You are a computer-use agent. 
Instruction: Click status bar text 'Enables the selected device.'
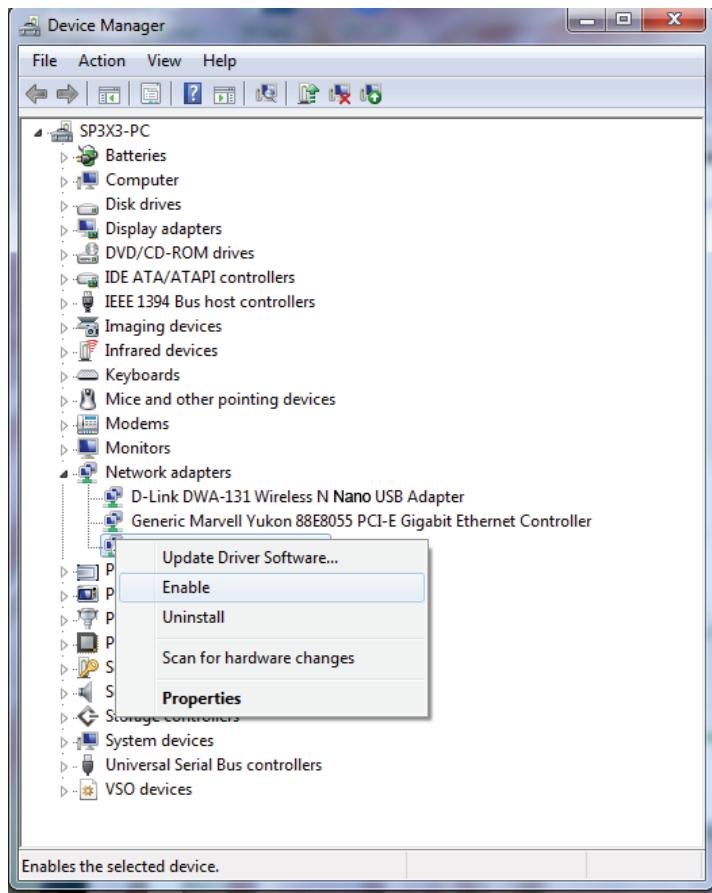point(120,866)
